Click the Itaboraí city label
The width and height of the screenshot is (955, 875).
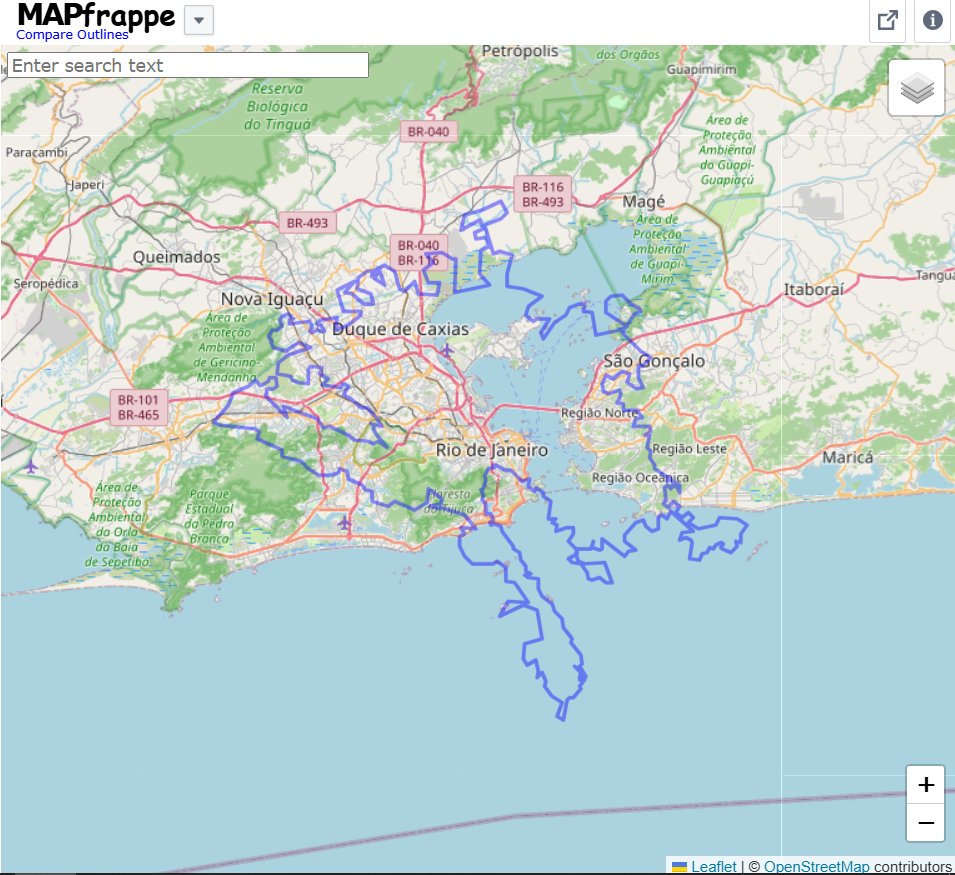(814, 289)
